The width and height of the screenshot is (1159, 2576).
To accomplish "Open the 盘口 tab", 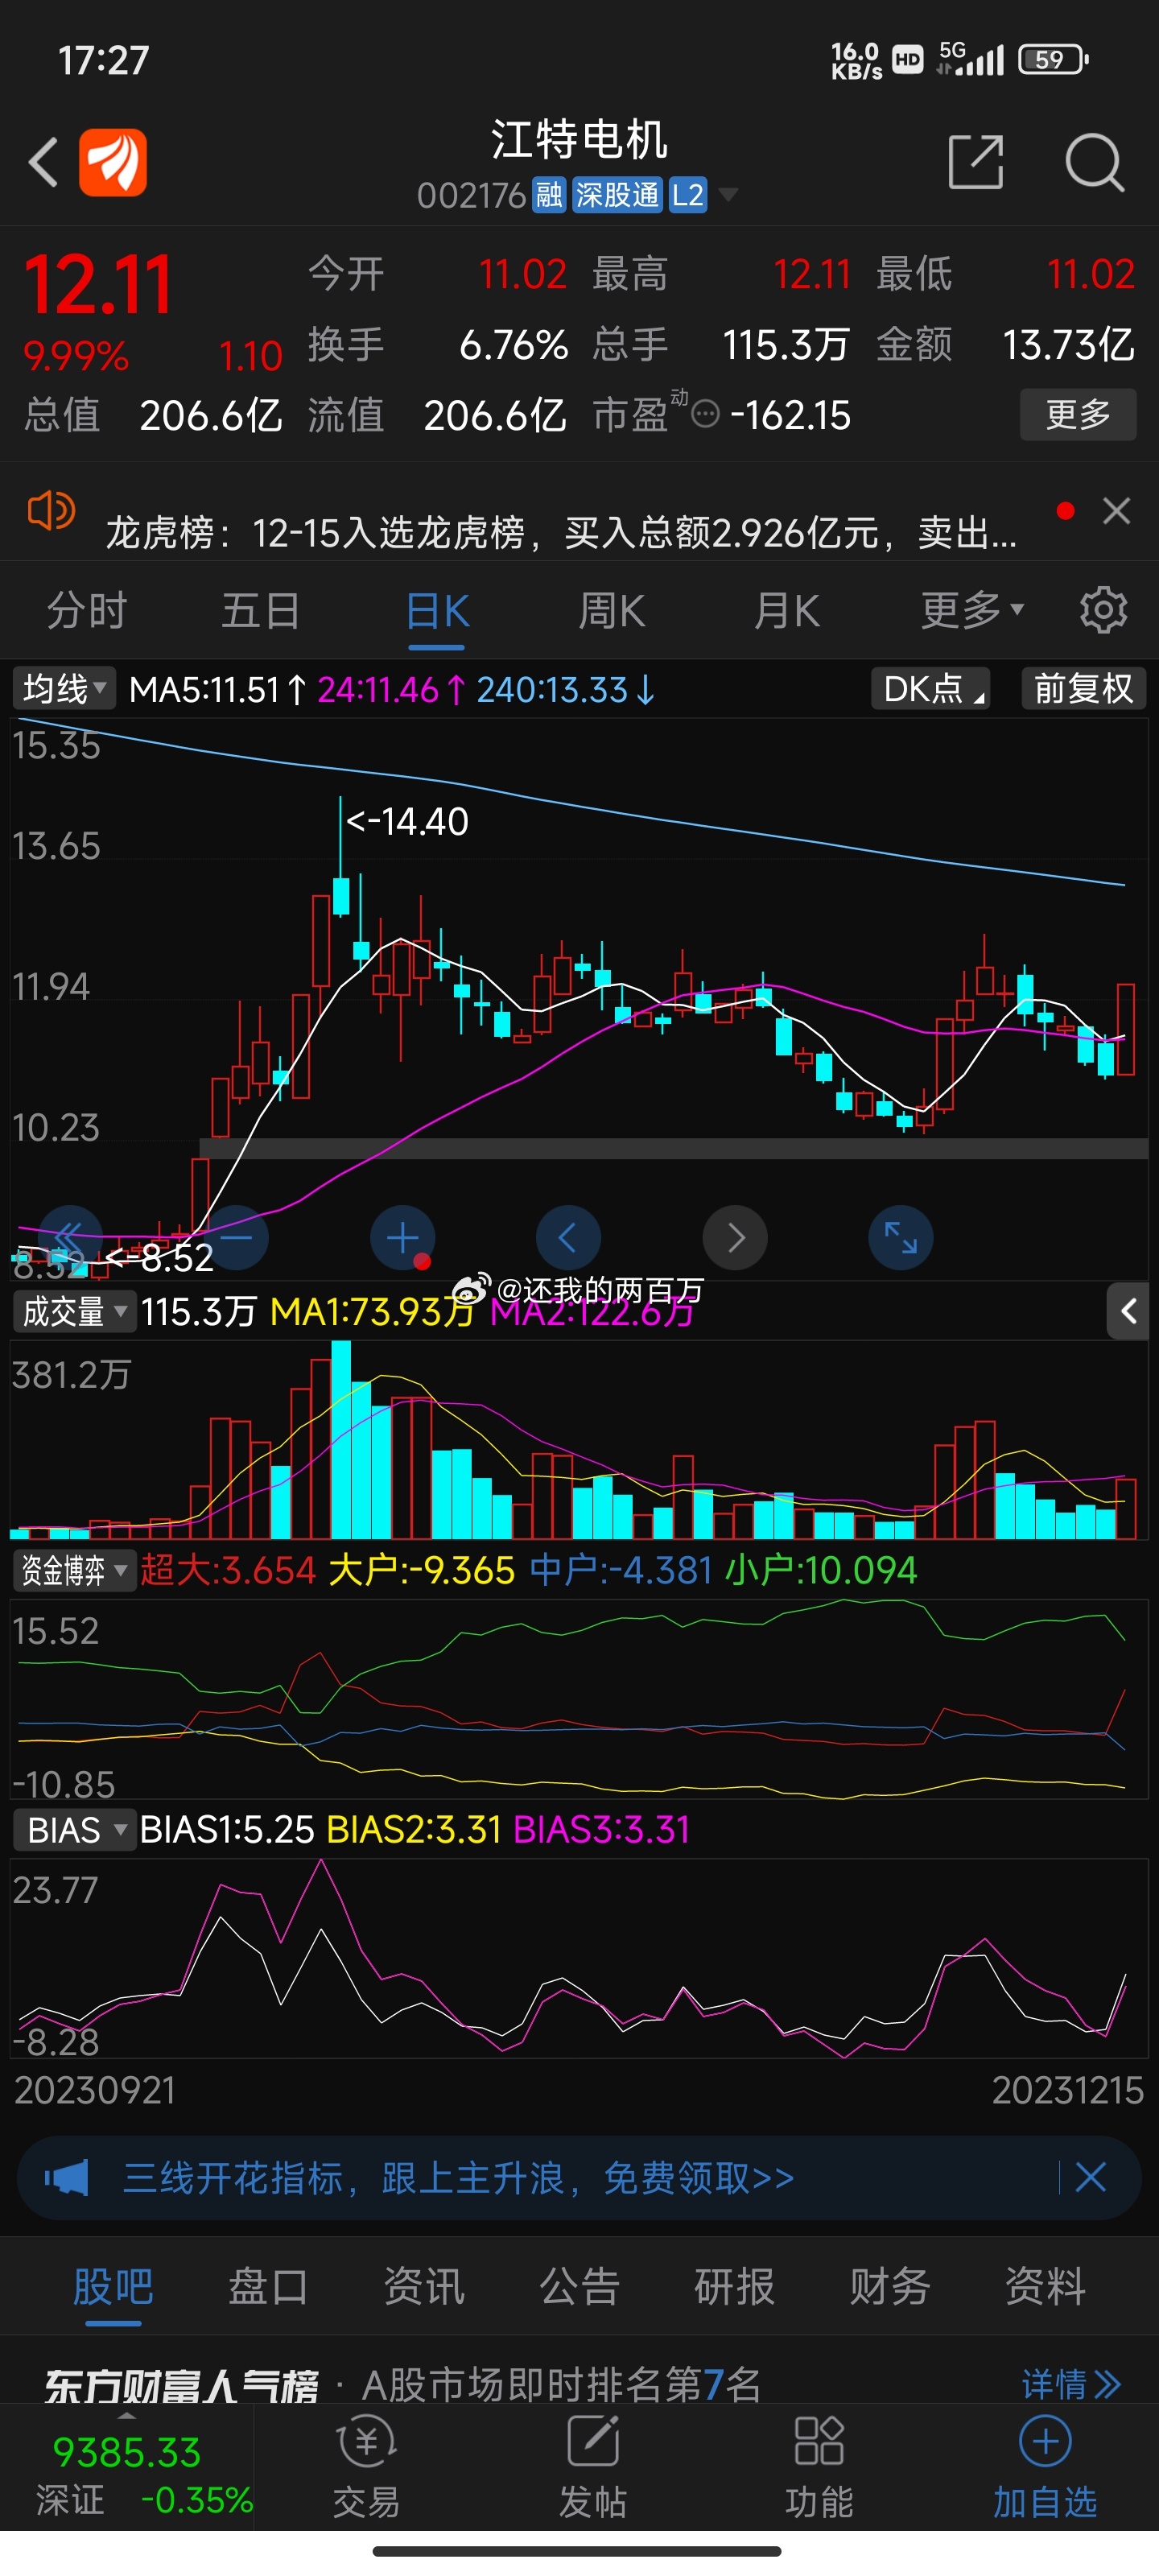I will [x=268, y=2286].
